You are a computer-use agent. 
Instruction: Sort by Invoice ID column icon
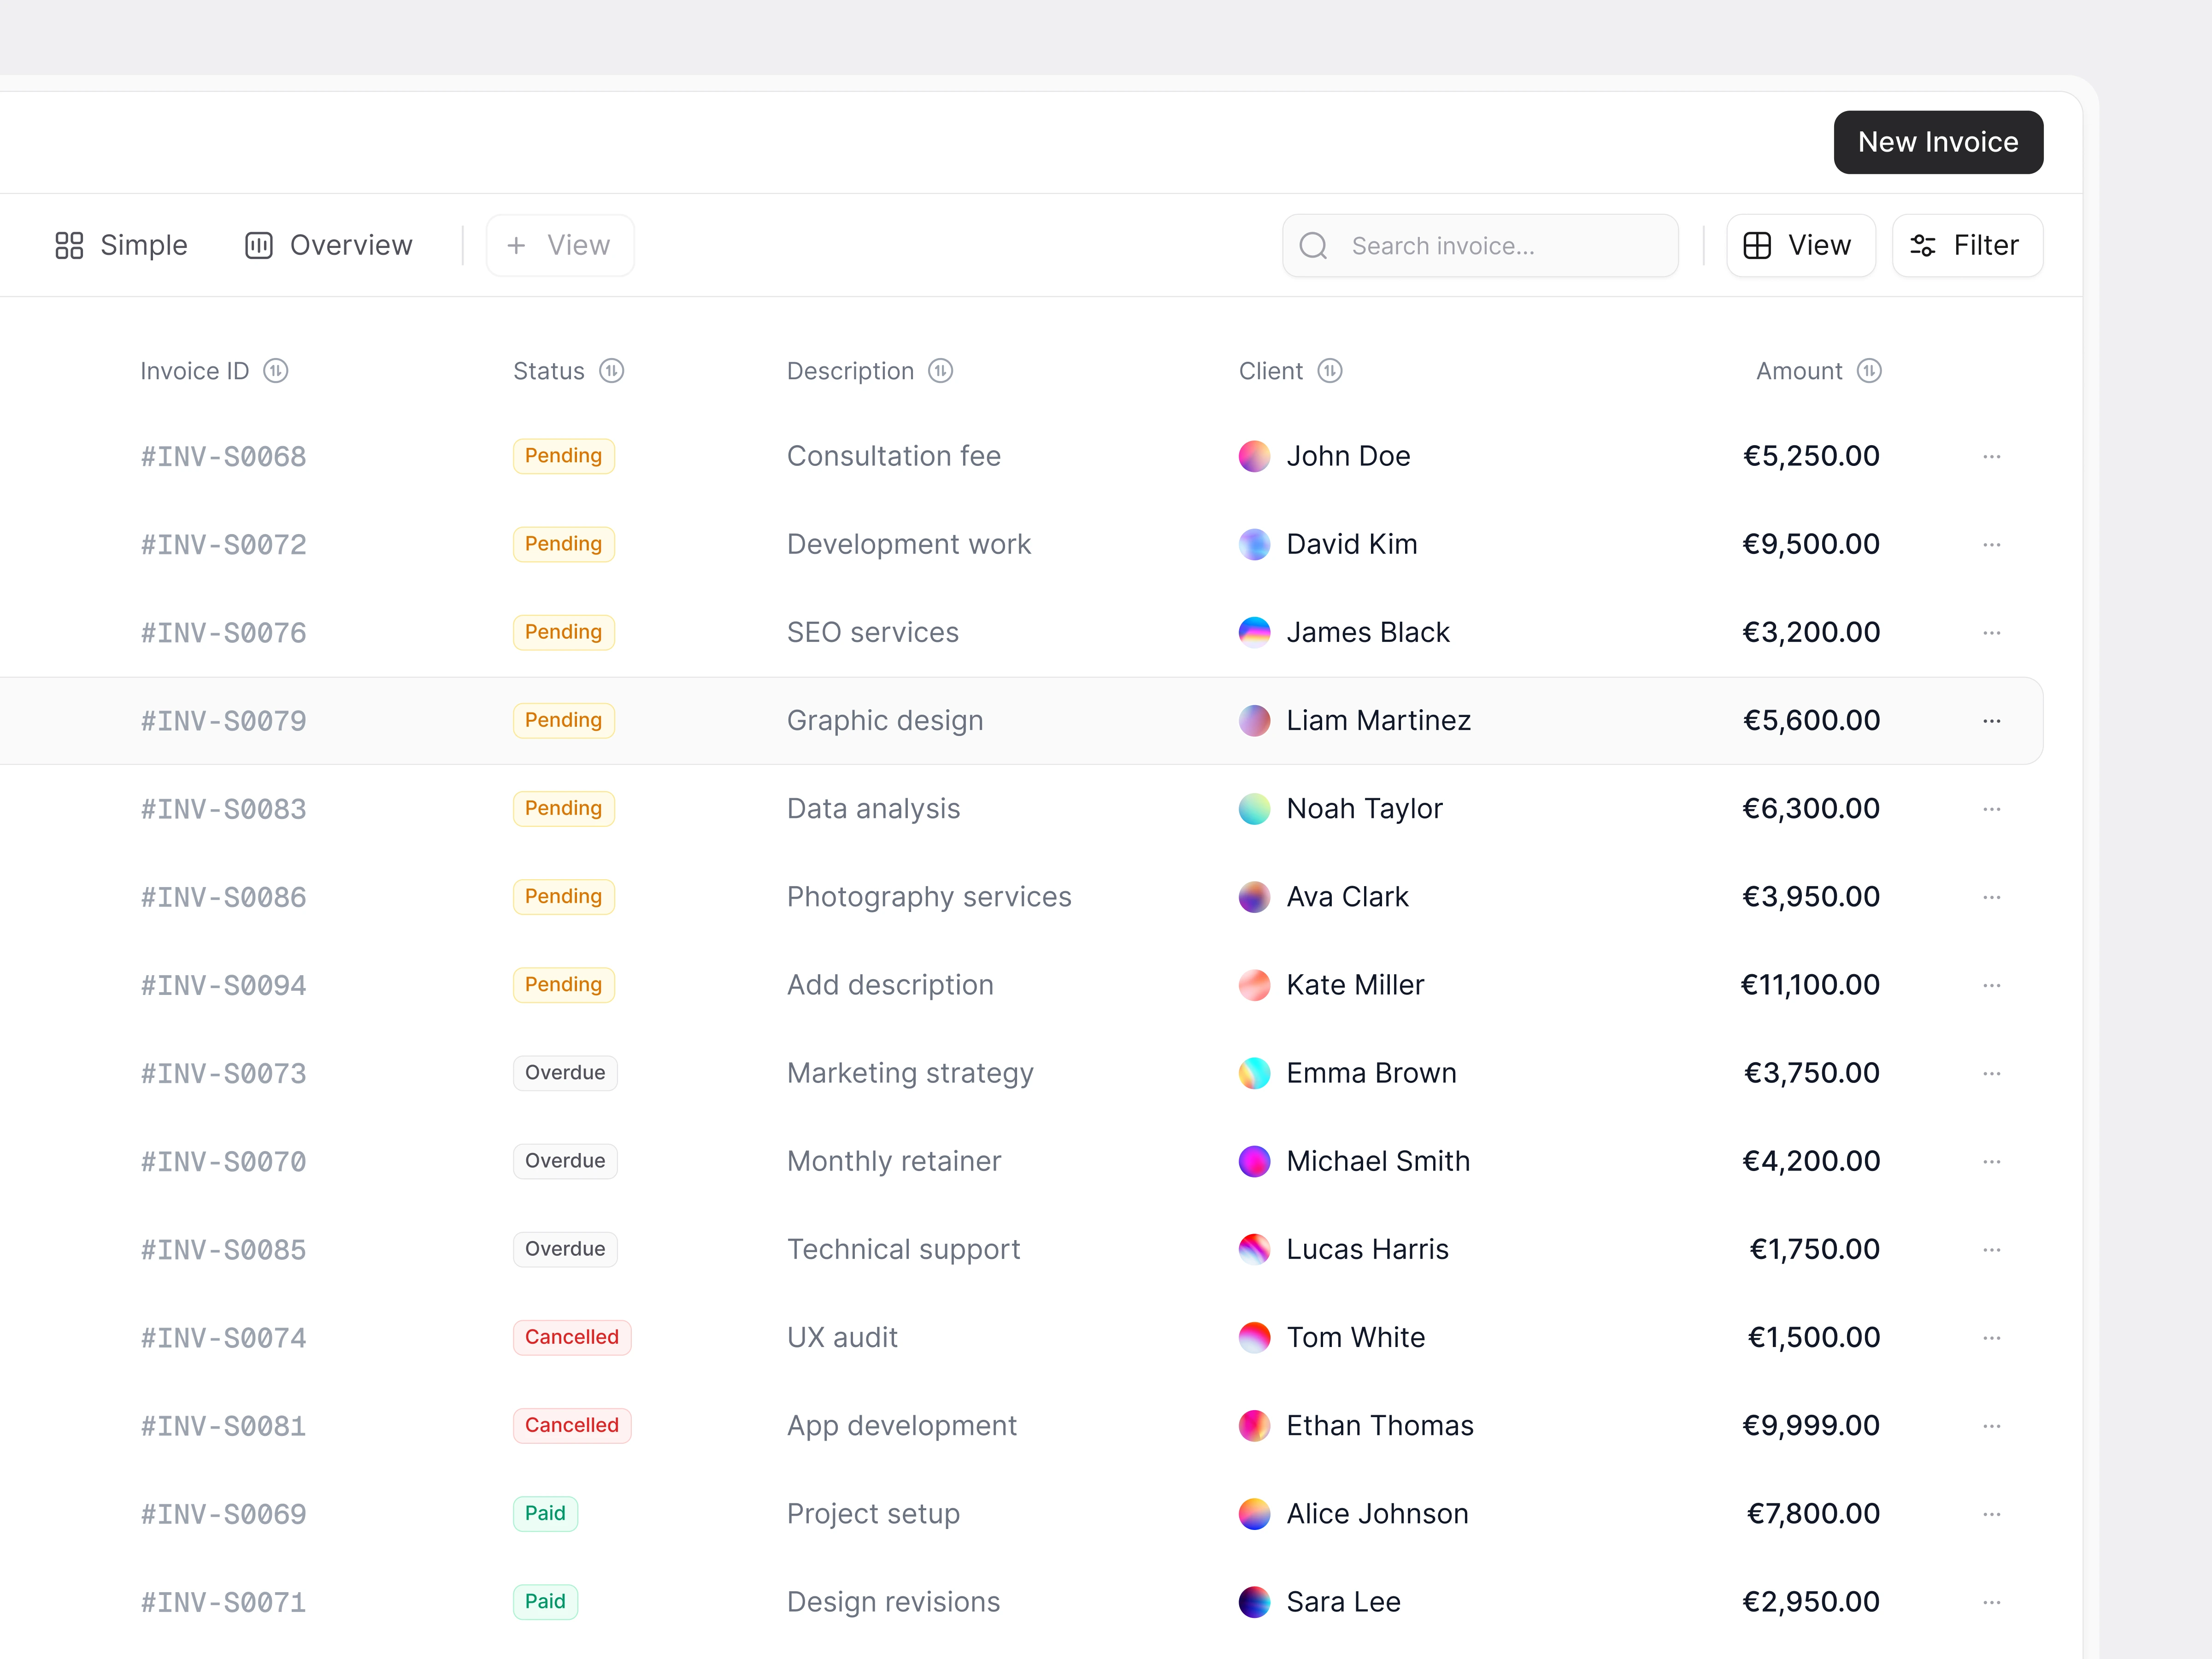tap(276, 371)
